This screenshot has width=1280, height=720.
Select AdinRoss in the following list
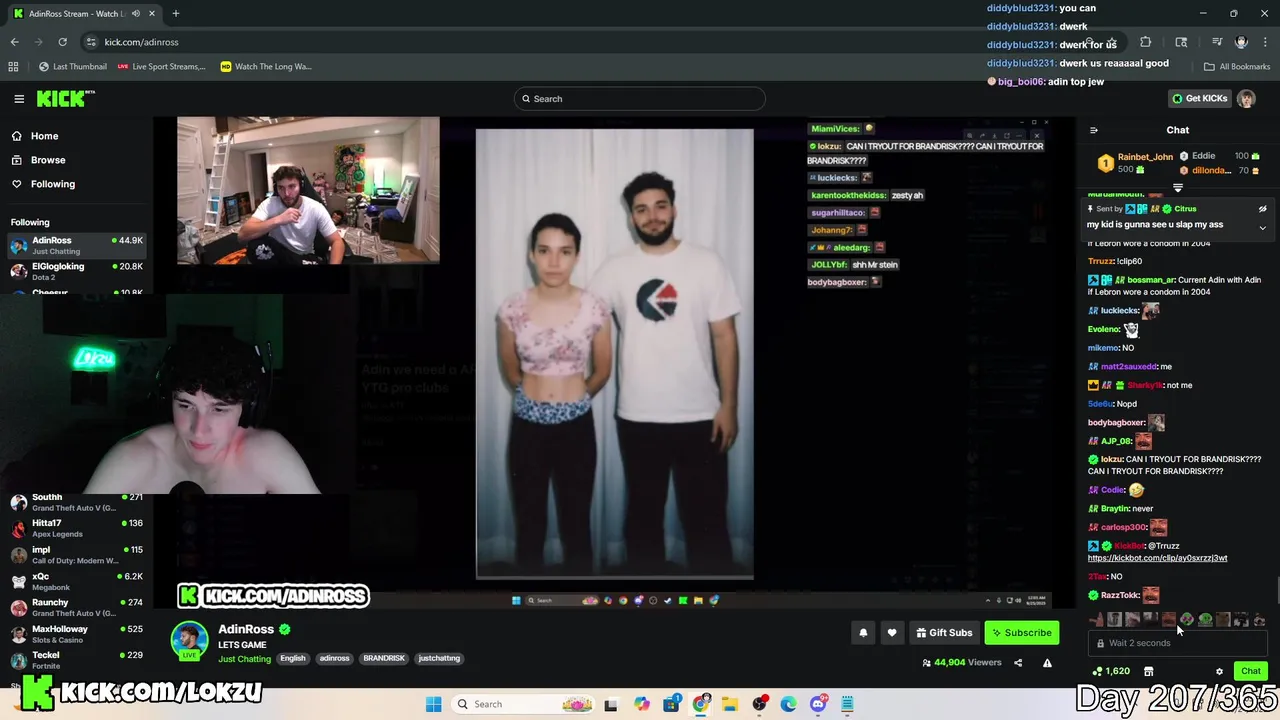point(76,245)
